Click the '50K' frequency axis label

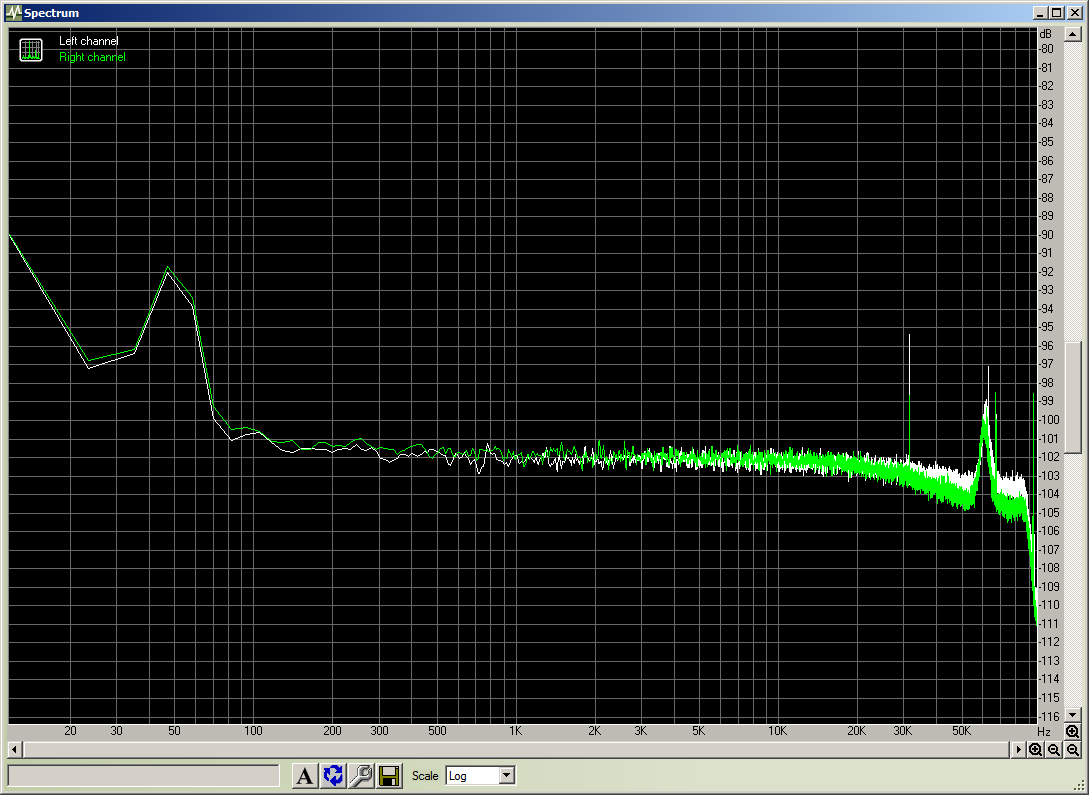[961, 731]
